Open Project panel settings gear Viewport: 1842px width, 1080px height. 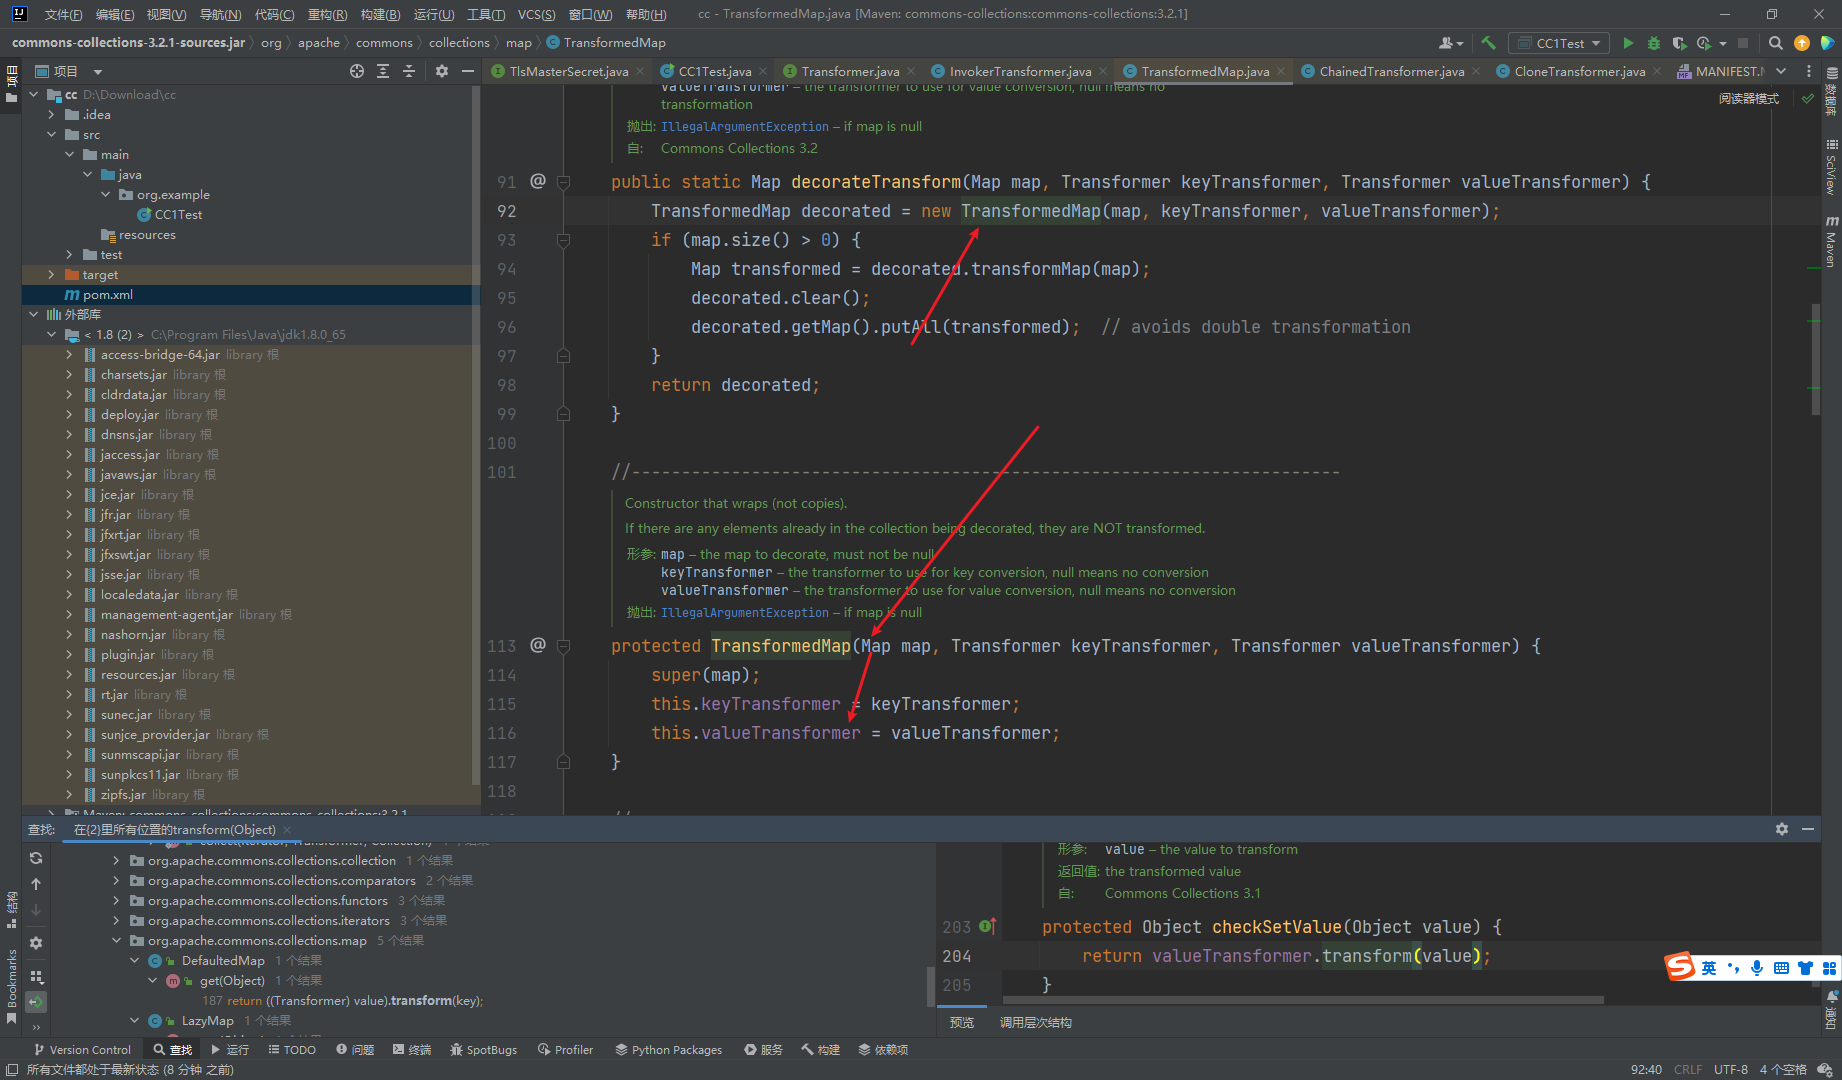click(442, 71)
